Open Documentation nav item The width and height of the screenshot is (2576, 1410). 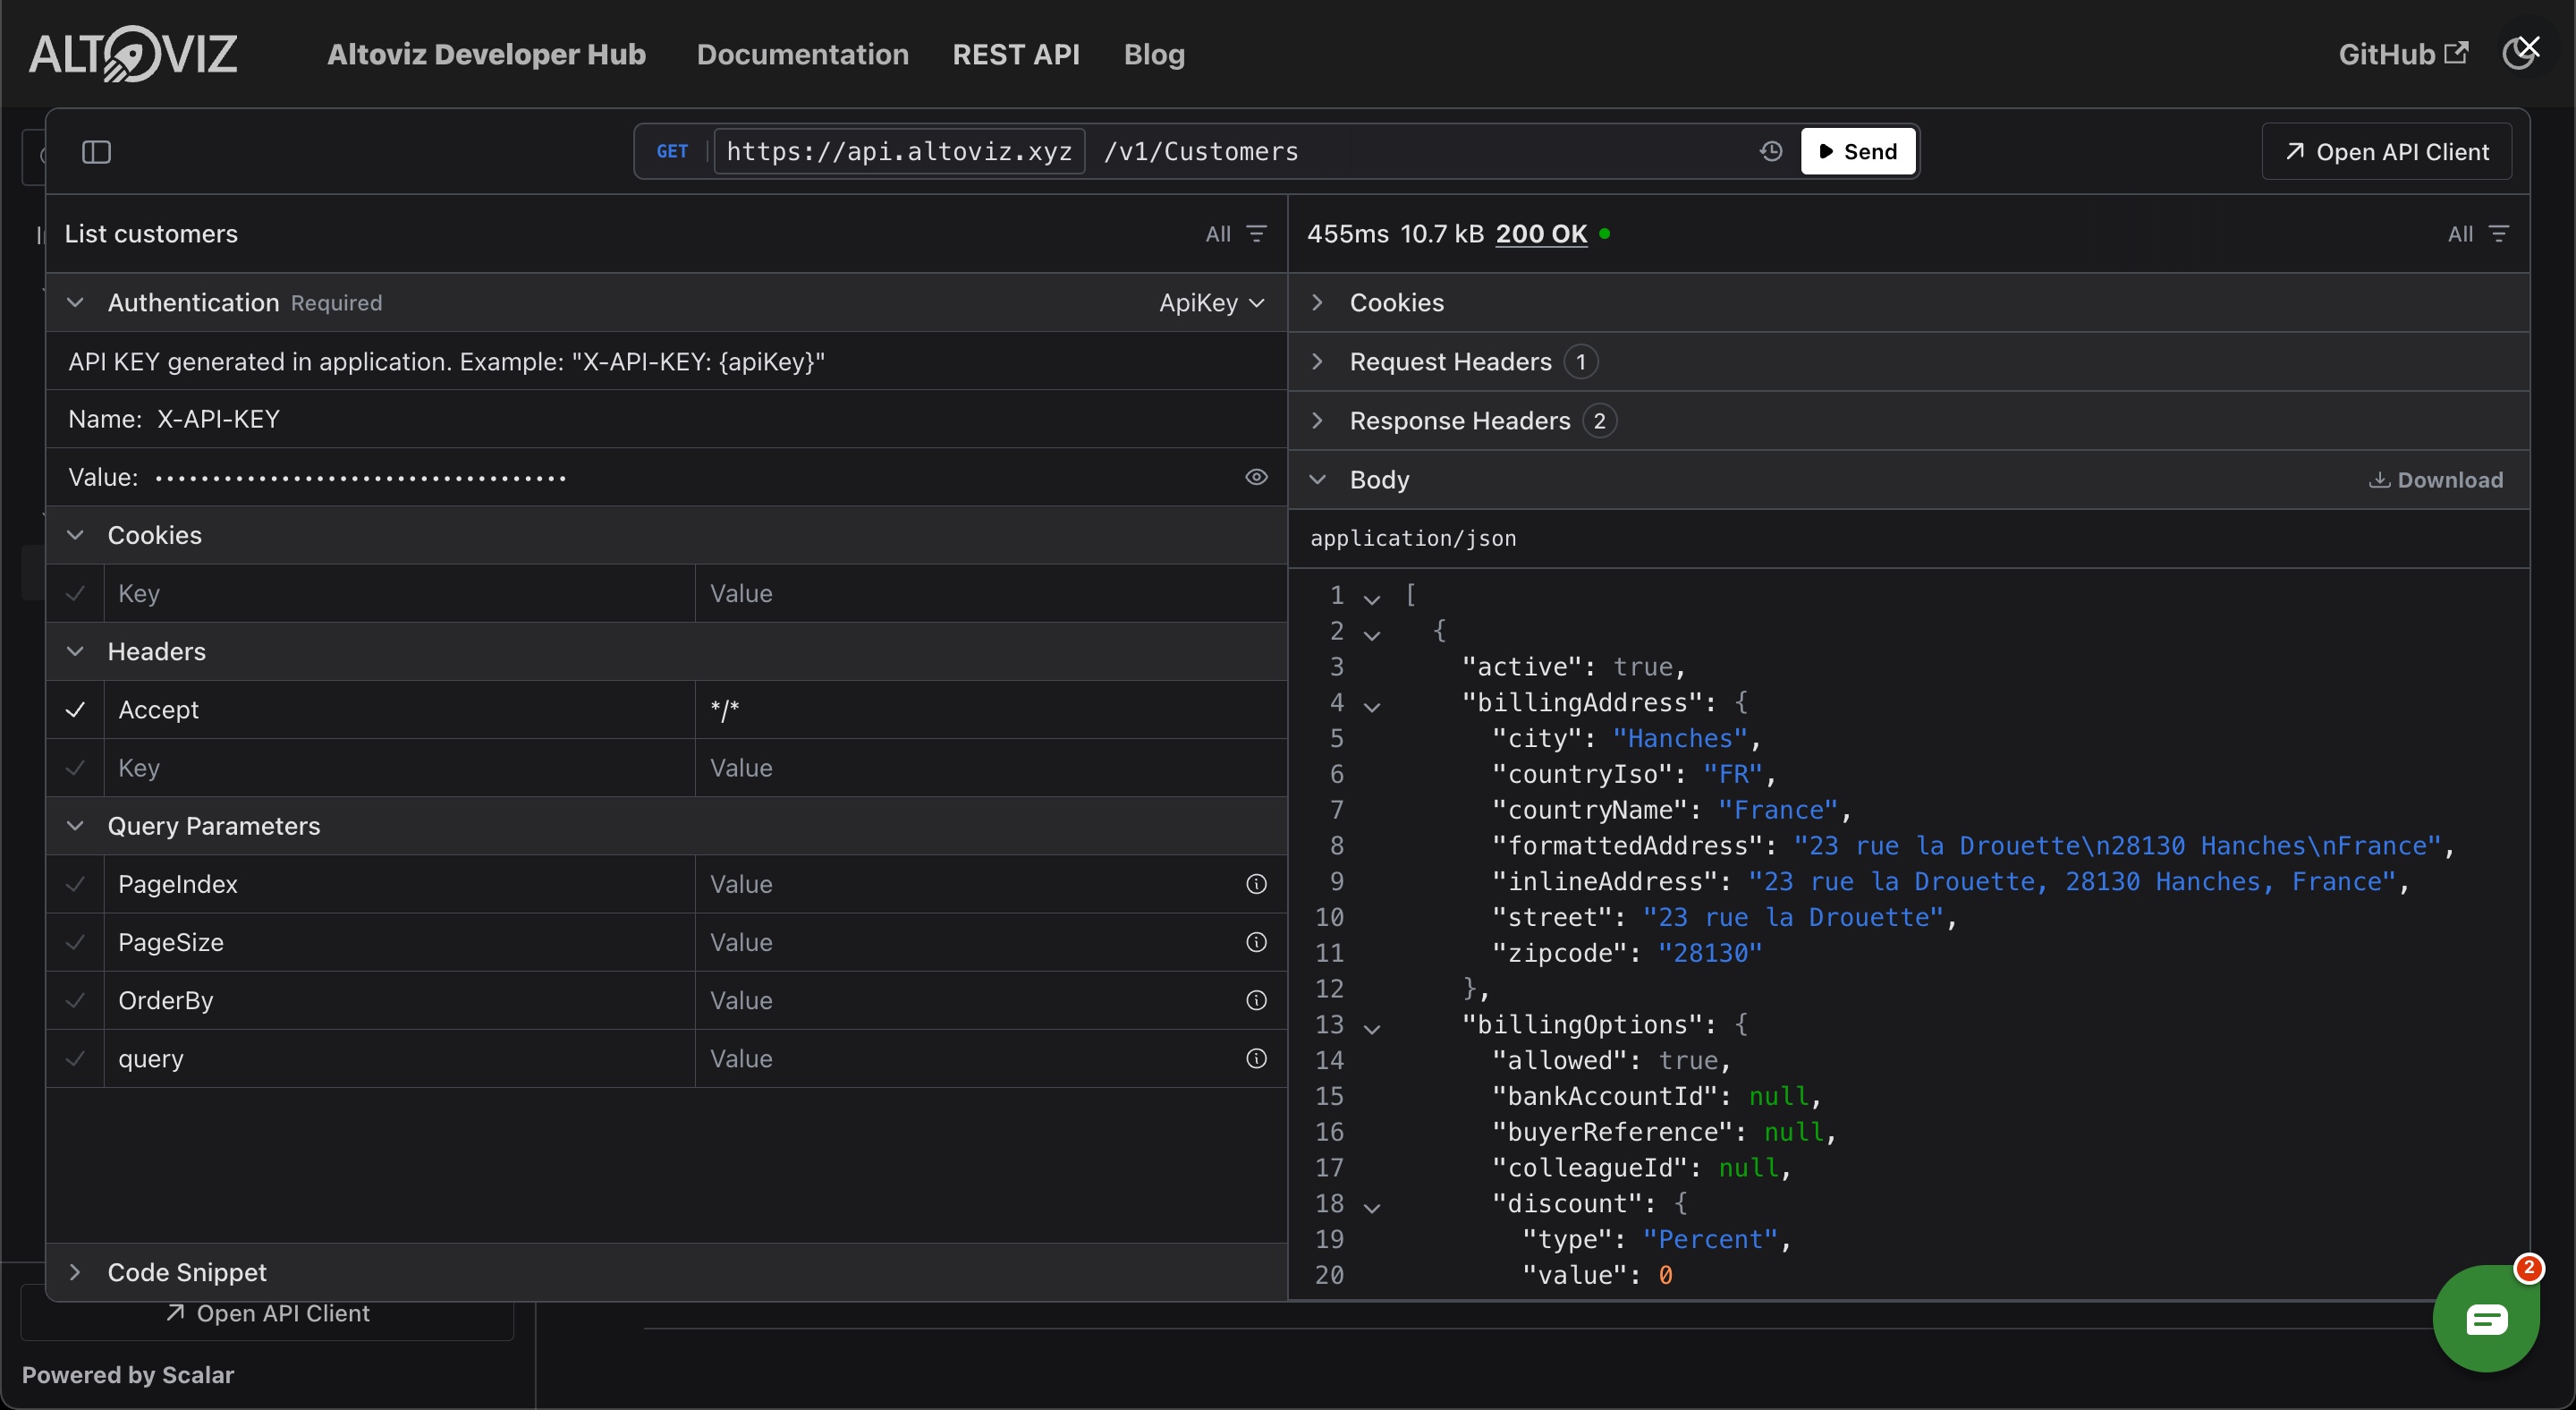click(x=802, y=54)
